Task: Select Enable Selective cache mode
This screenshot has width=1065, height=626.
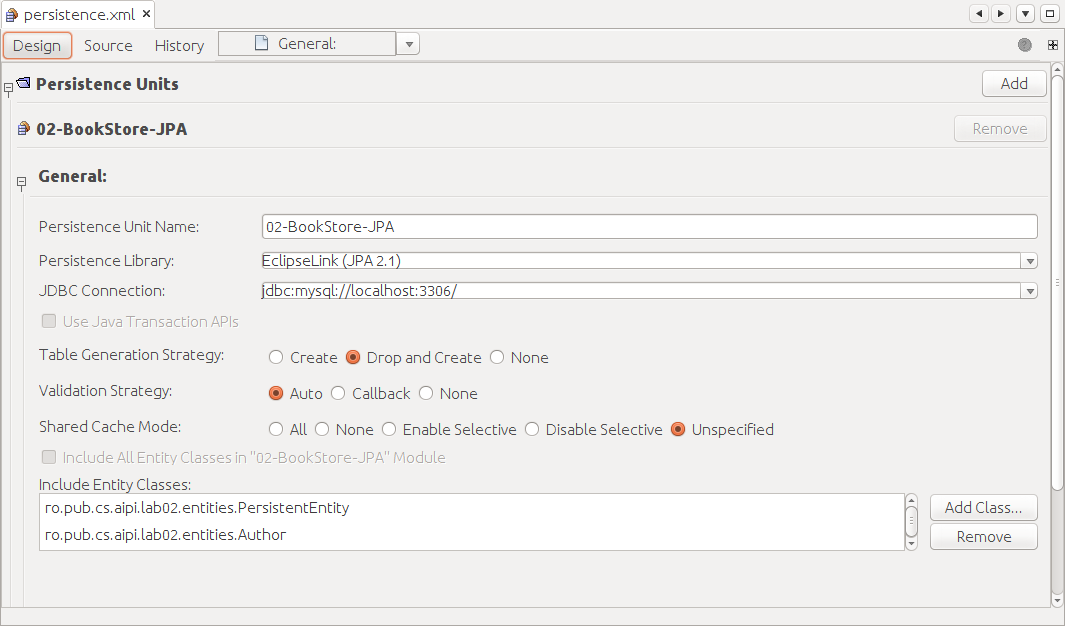Action: (x=389, y=429)
